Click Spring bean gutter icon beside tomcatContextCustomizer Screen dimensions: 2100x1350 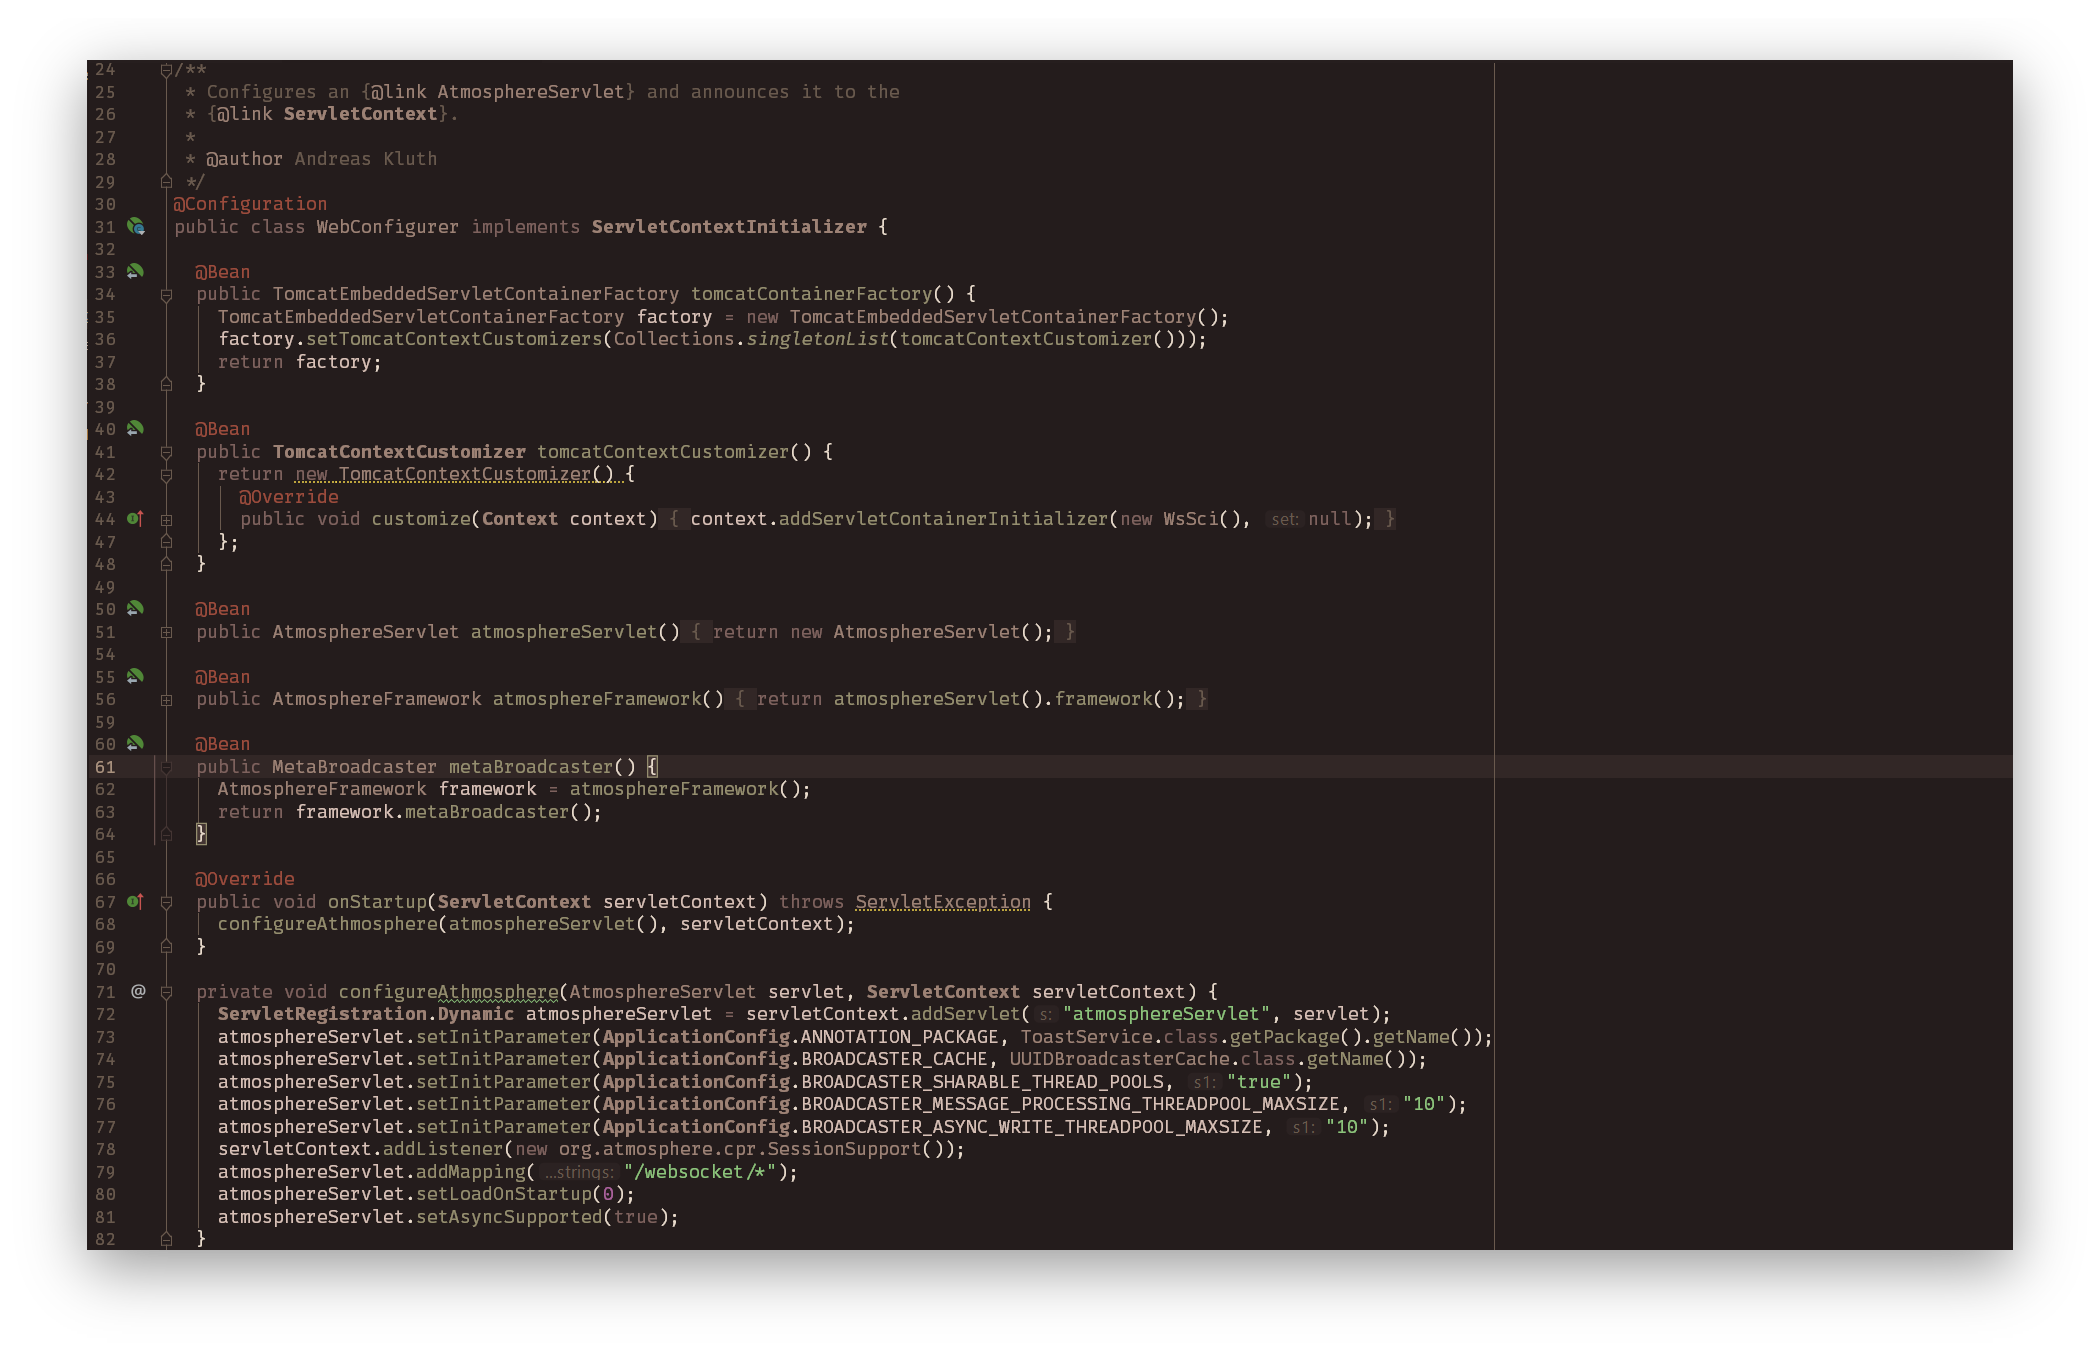click(135, 429)
